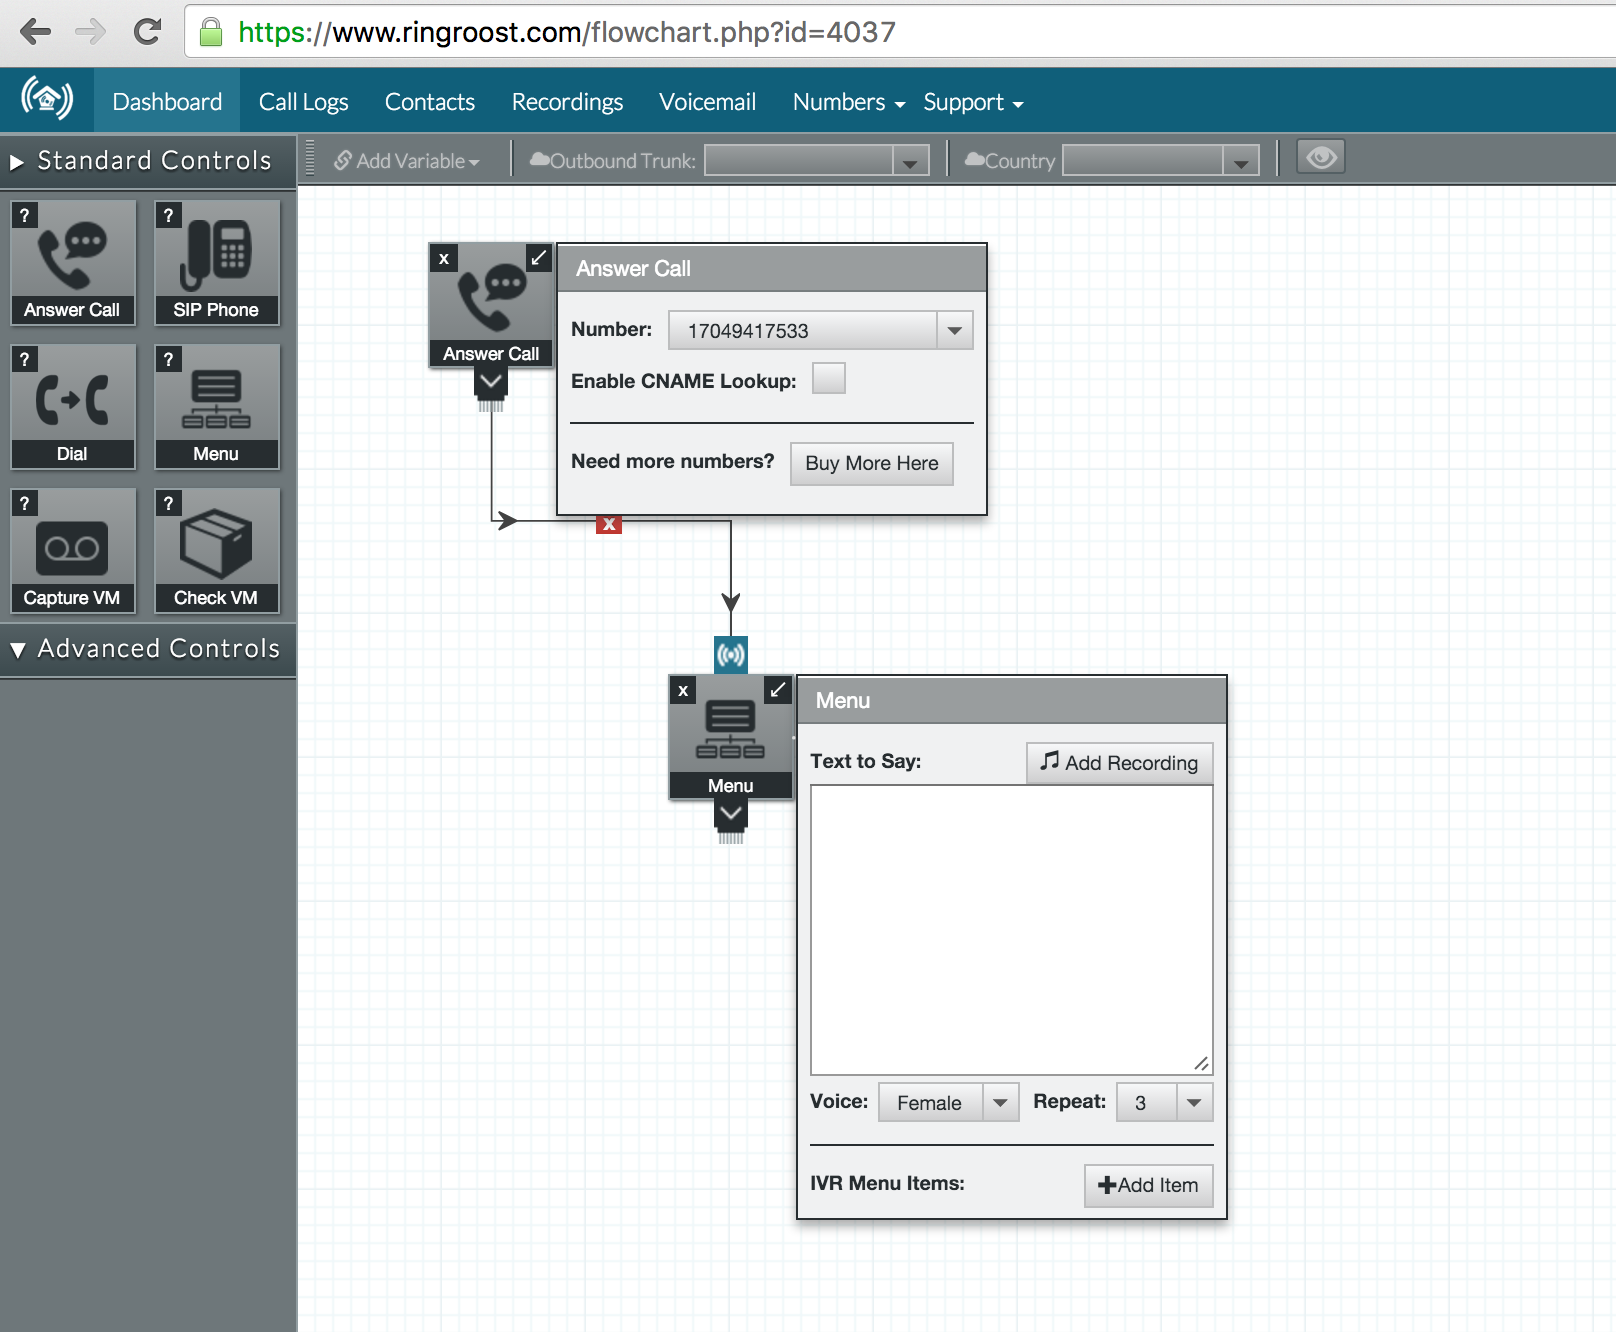This screenshot has width=1616, height=1332.
Task: Click the Buy More Here button
Action: click(872, 463)
